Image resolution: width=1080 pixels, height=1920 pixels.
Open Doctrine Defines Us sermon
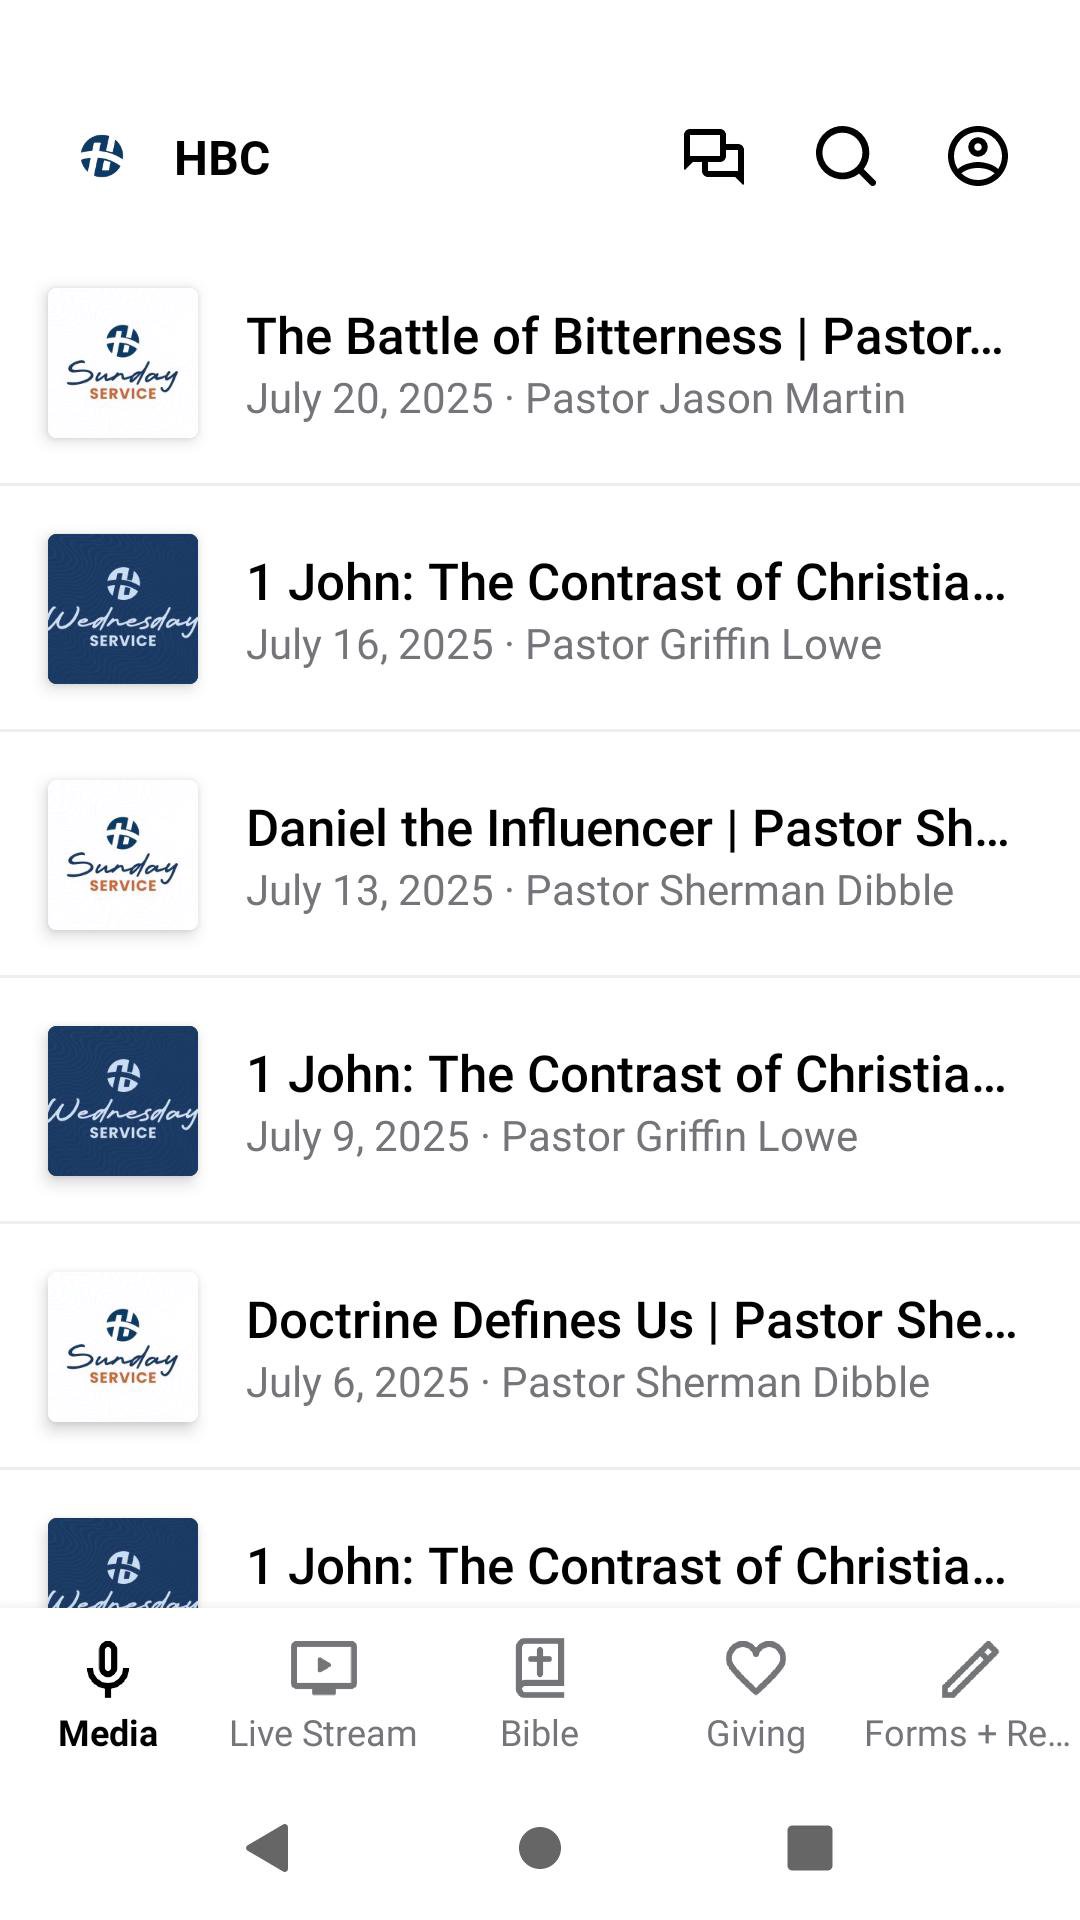pos(625,1348)
